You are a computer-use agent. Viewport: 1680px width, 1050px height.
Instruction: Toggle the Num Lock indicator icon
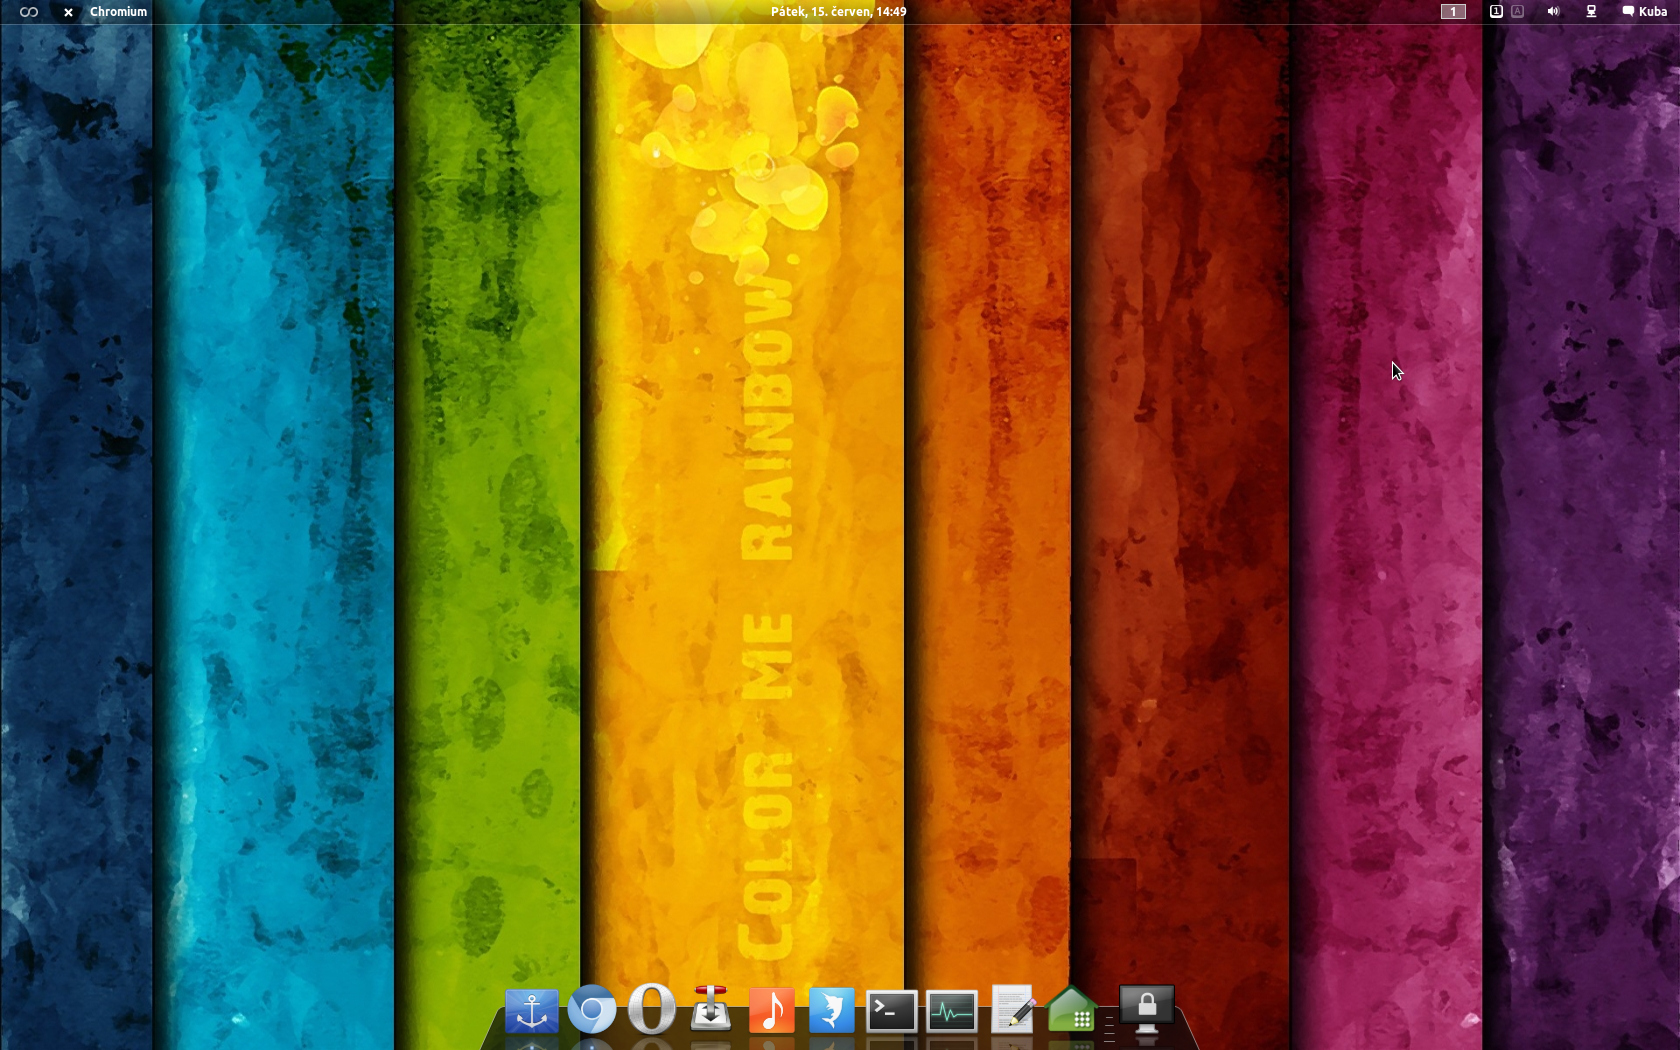click(1496, 12)
